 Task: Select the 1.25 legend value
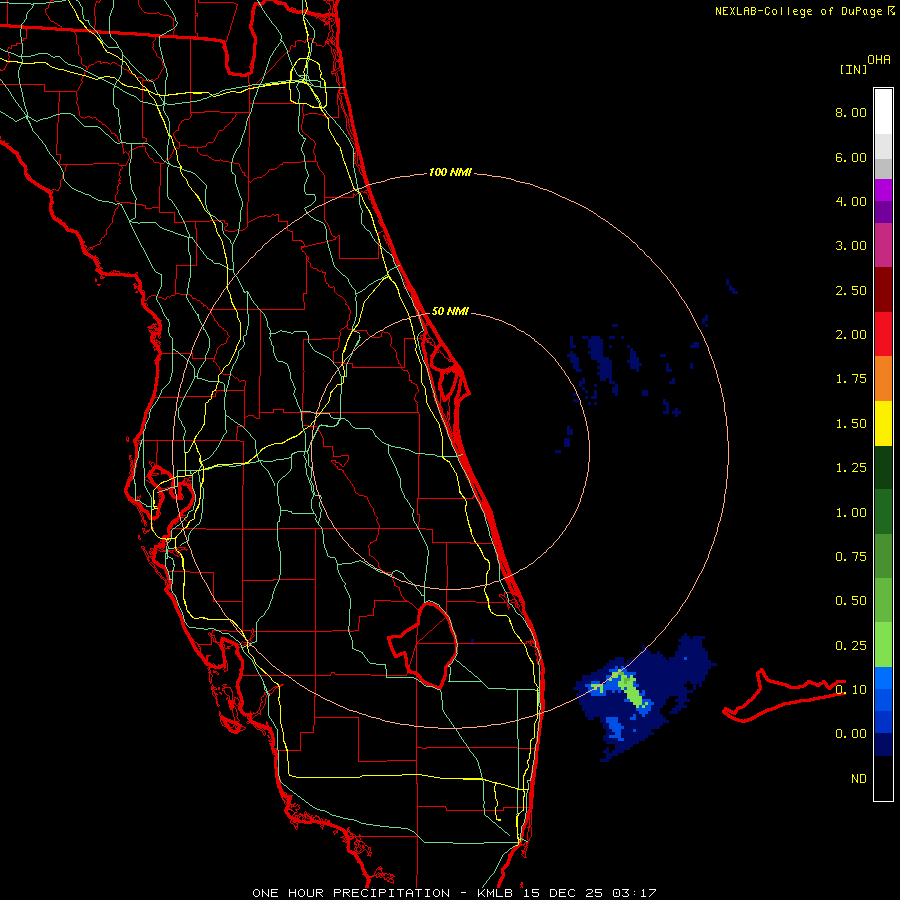tap(851, 468)
